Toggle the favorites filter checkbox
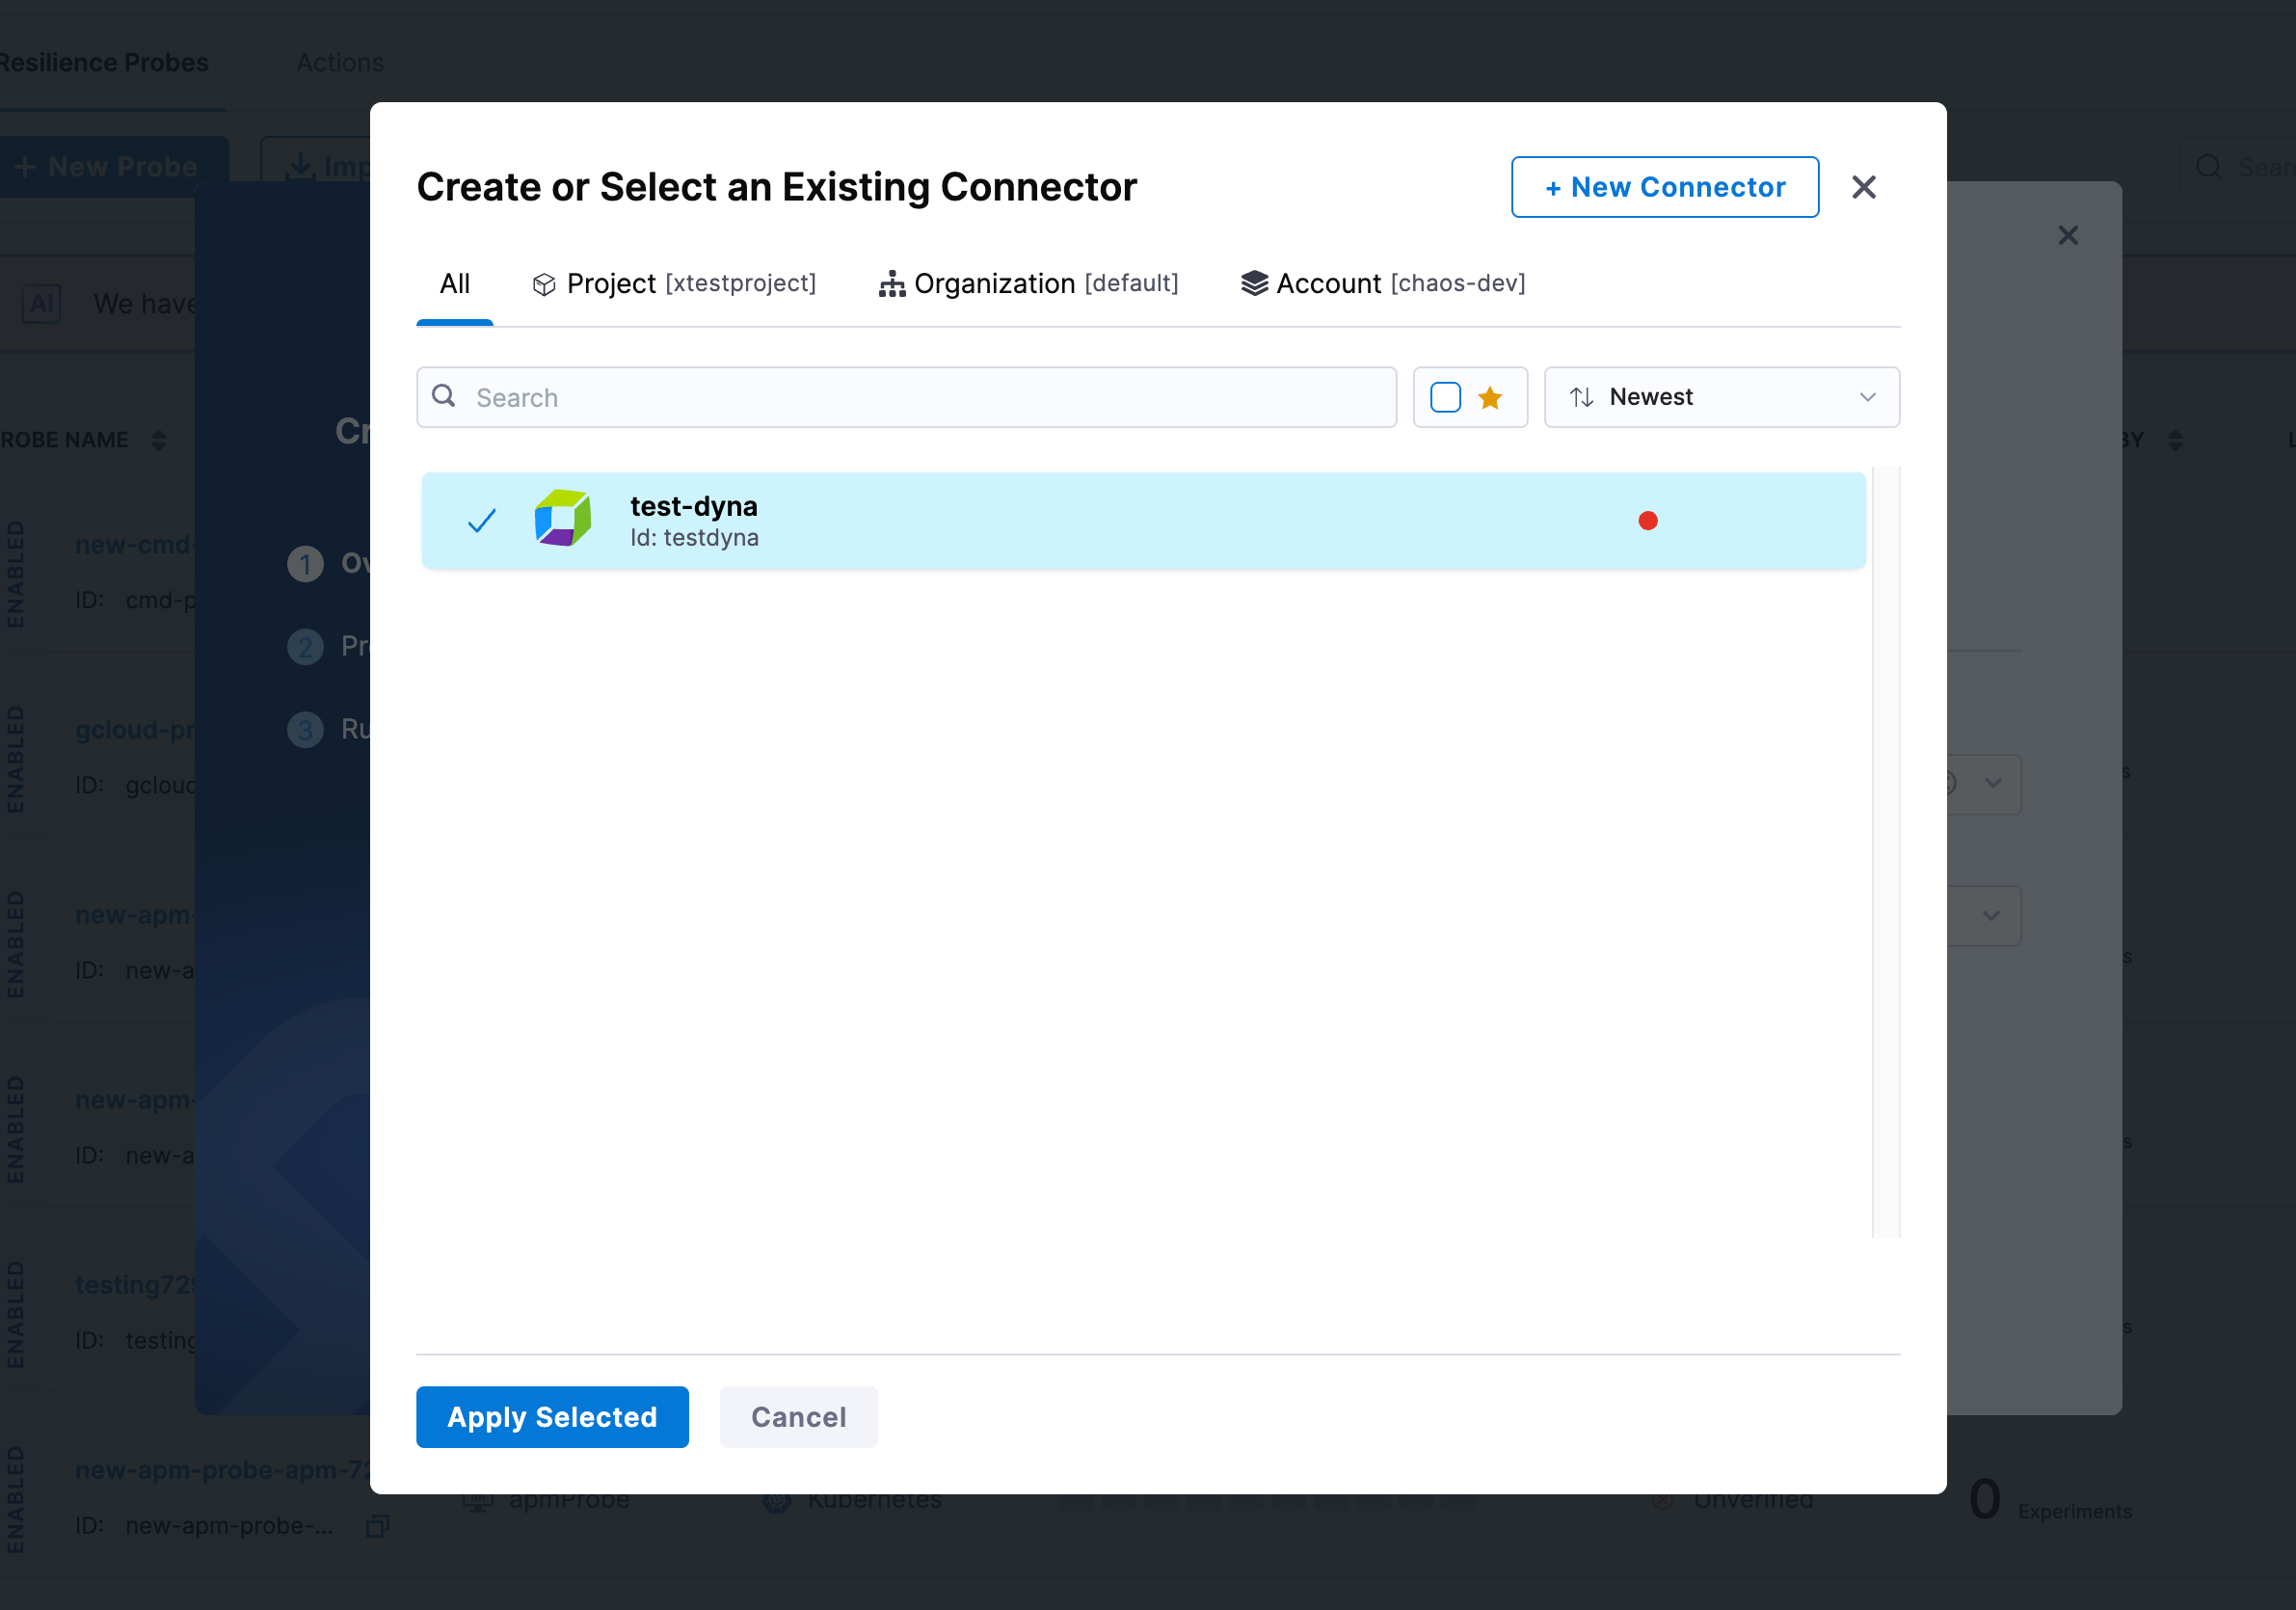Viewport: 2296px width, 1610px height. click(x=1446, y=397)
